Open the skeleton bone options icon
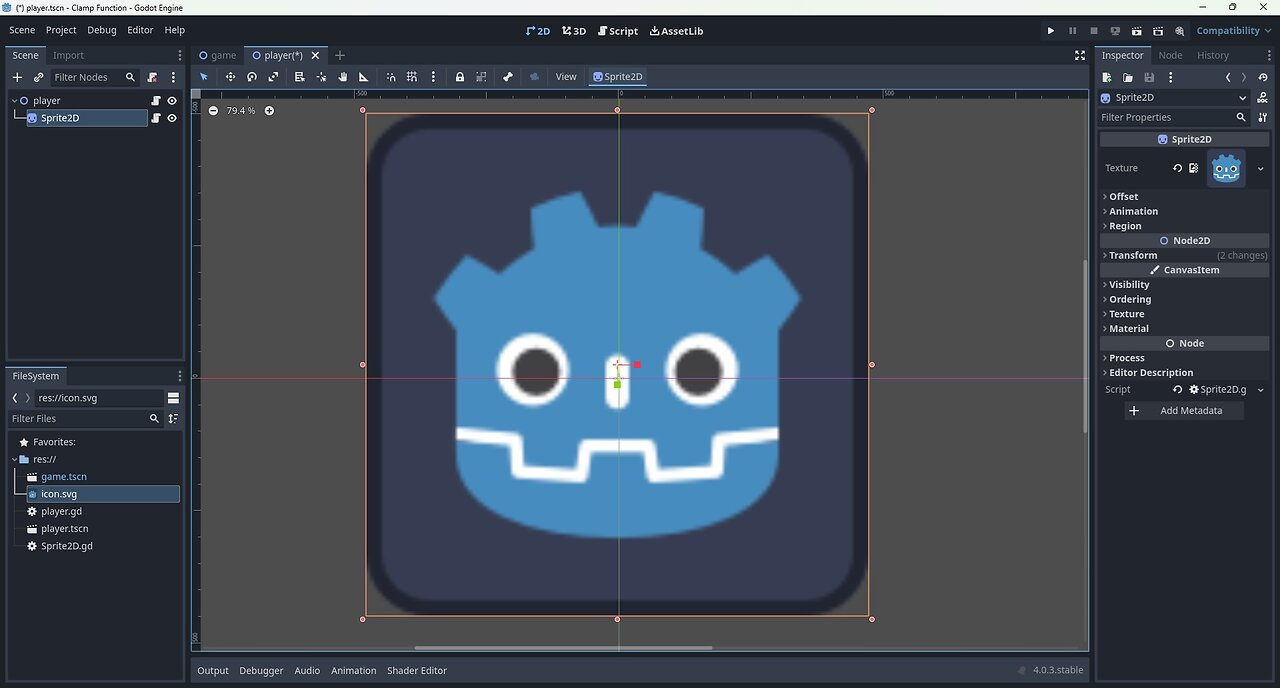 tap(508, 77)
